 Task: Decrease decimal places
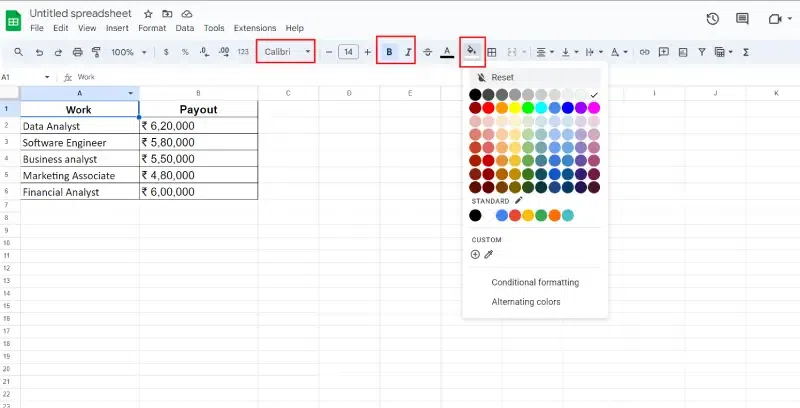tap(204, 52)
